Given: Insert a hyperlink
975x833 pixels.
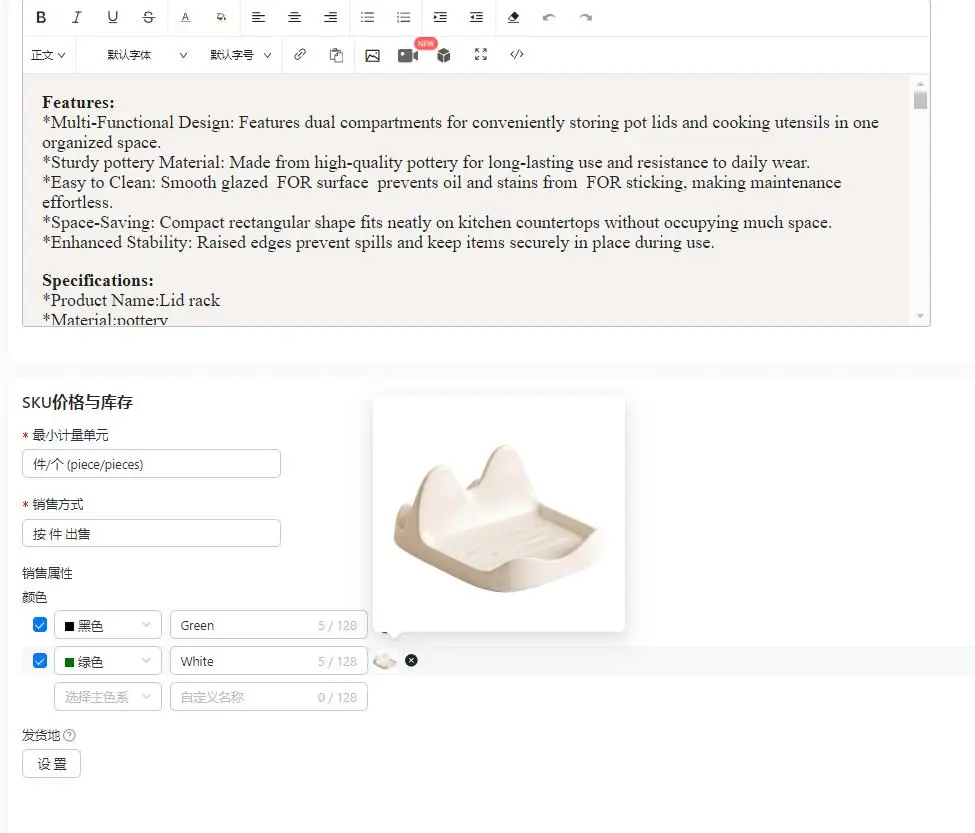Looking at the screenshot, I should (x=300, y=55).
